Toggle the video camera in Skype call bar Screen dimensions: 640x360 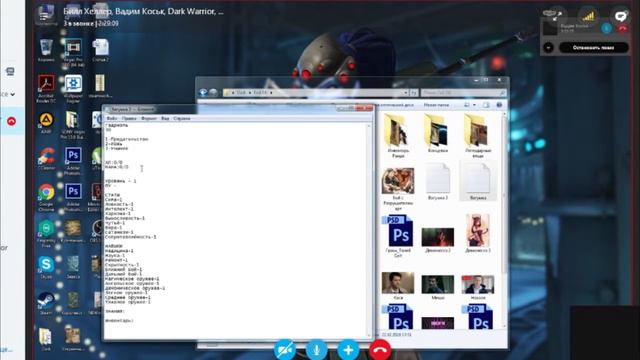point(284,350)
